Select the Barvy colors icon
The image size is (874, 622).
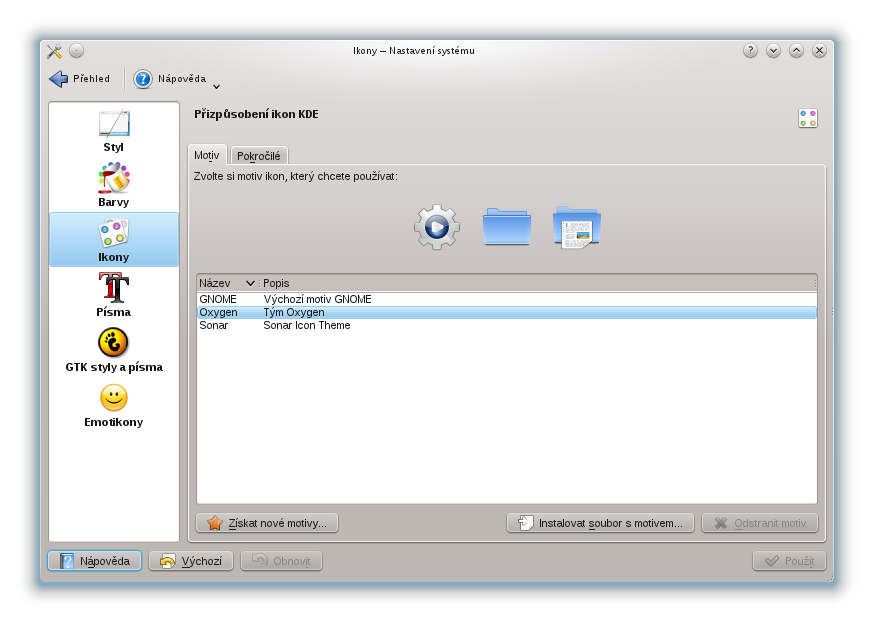tap(114, 185)
